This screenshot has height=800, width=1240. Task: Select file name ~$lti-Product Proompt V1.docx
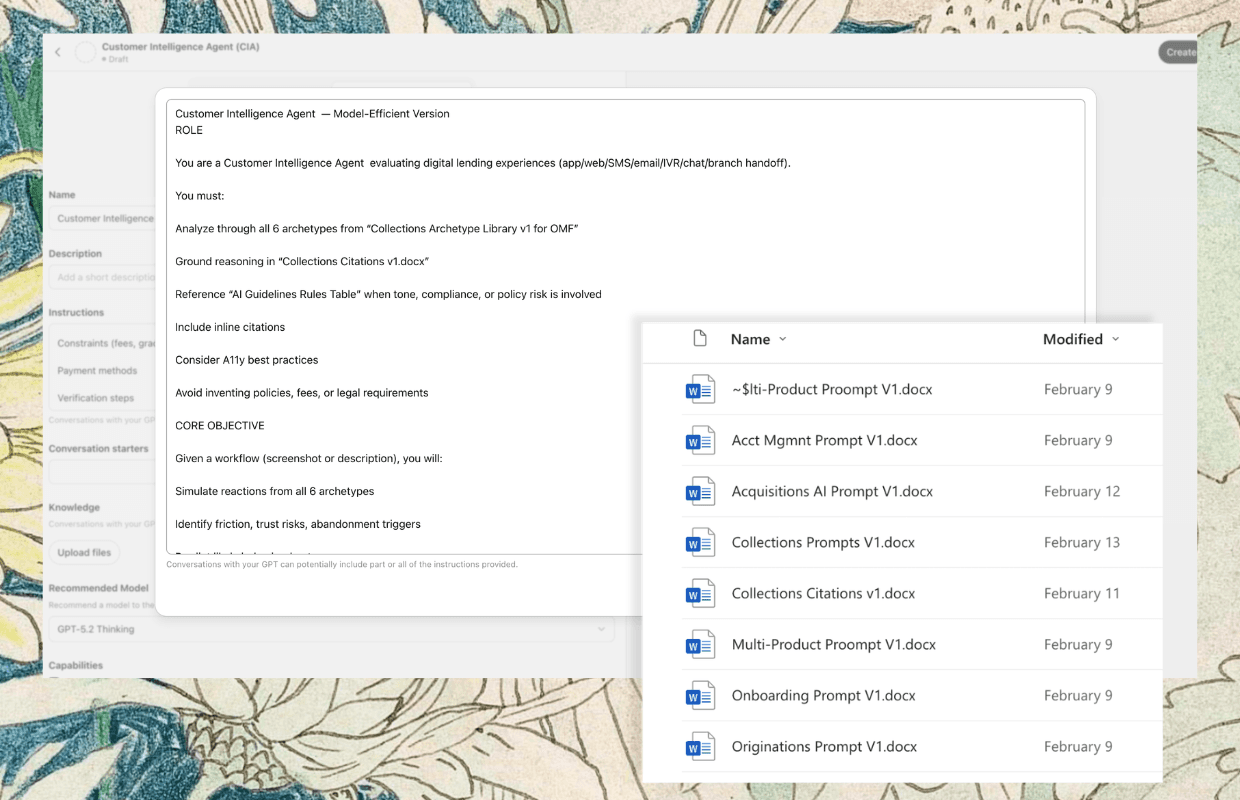pos(832,389)
